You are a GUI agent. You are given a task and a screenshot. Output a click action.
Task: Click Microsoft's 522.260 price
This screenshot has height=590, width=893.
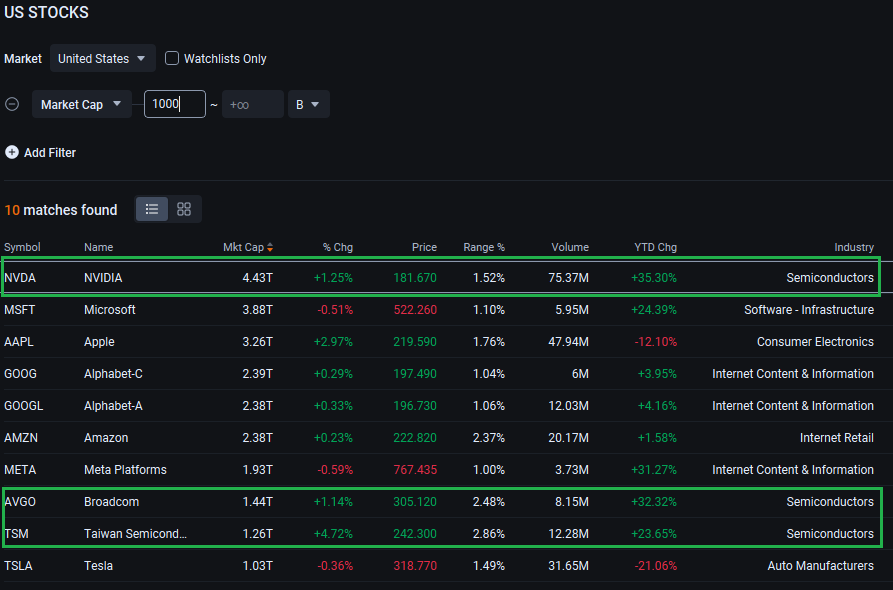click(415, 310)
